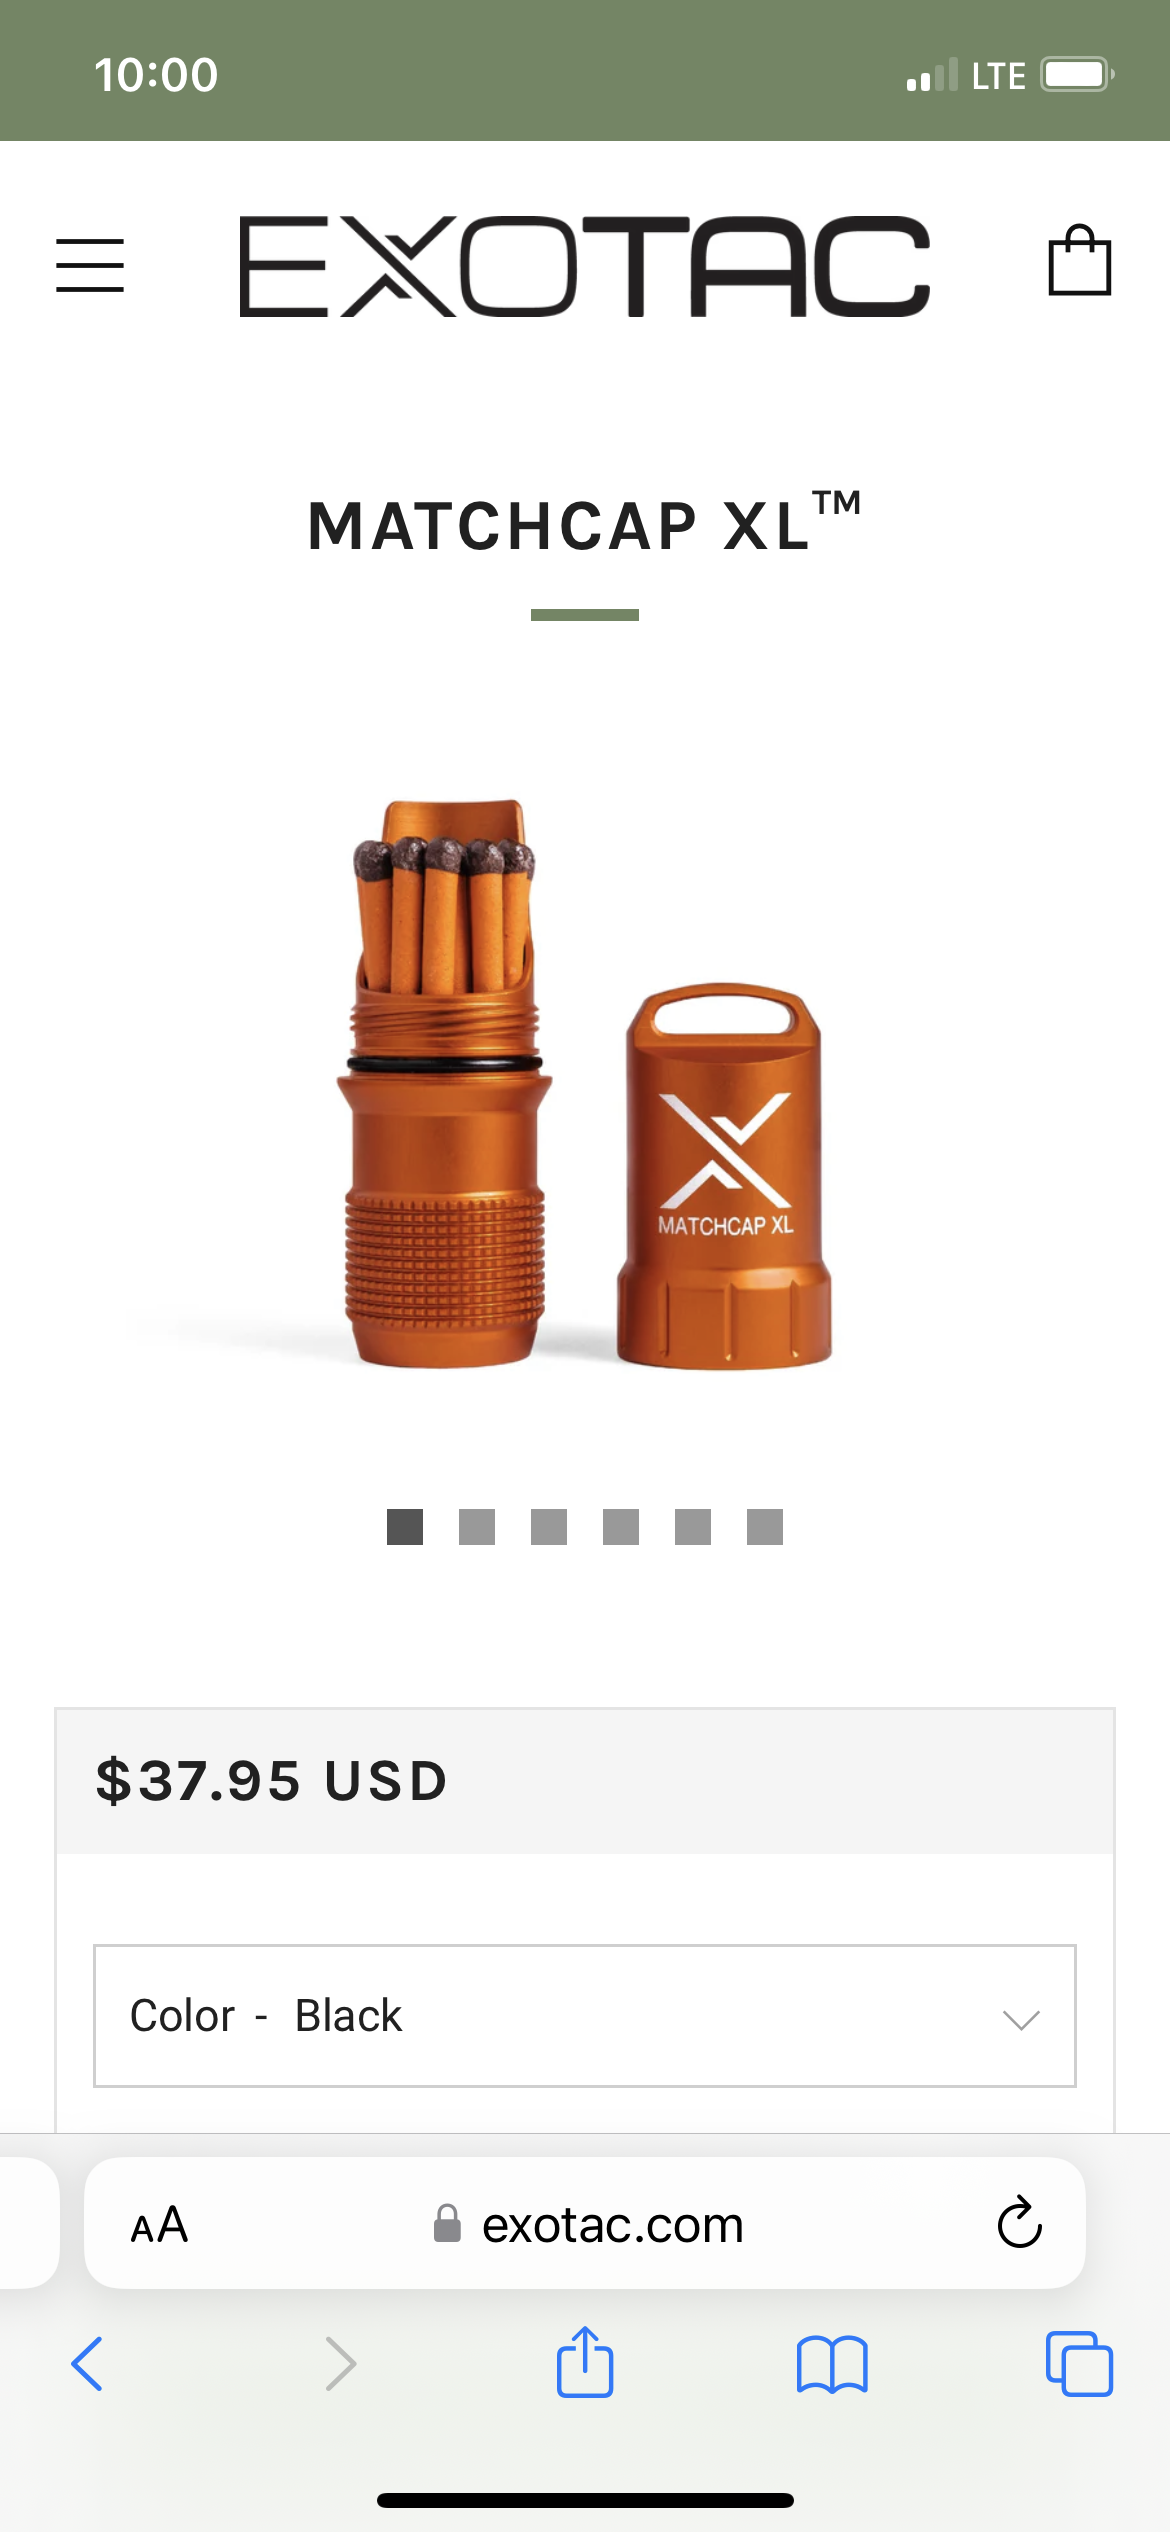Open the Safari share sheet
Image resolution: width=1170 pixels, height=2532 pixels.
coord(585,2362)
